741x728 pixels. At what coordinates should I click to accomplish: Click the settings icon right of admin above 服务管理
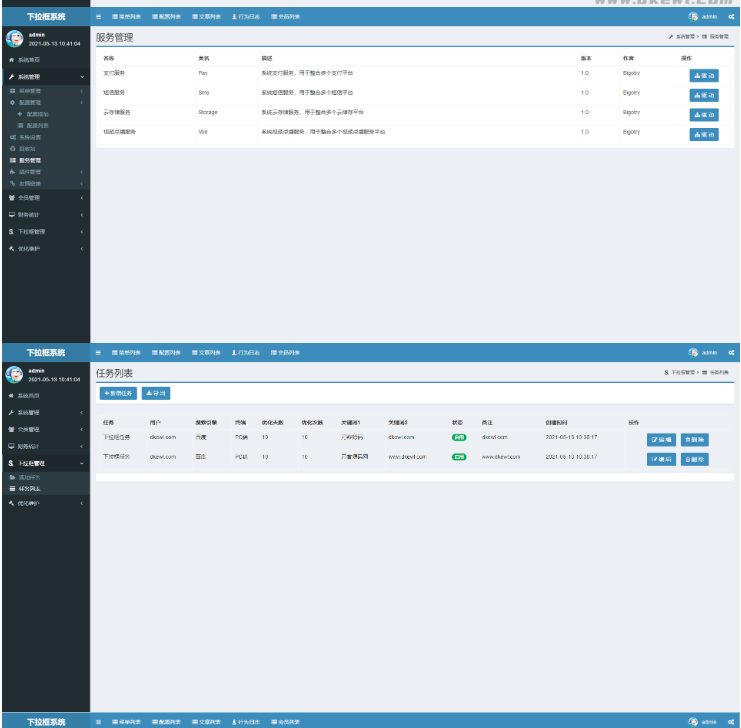point(731,18)
